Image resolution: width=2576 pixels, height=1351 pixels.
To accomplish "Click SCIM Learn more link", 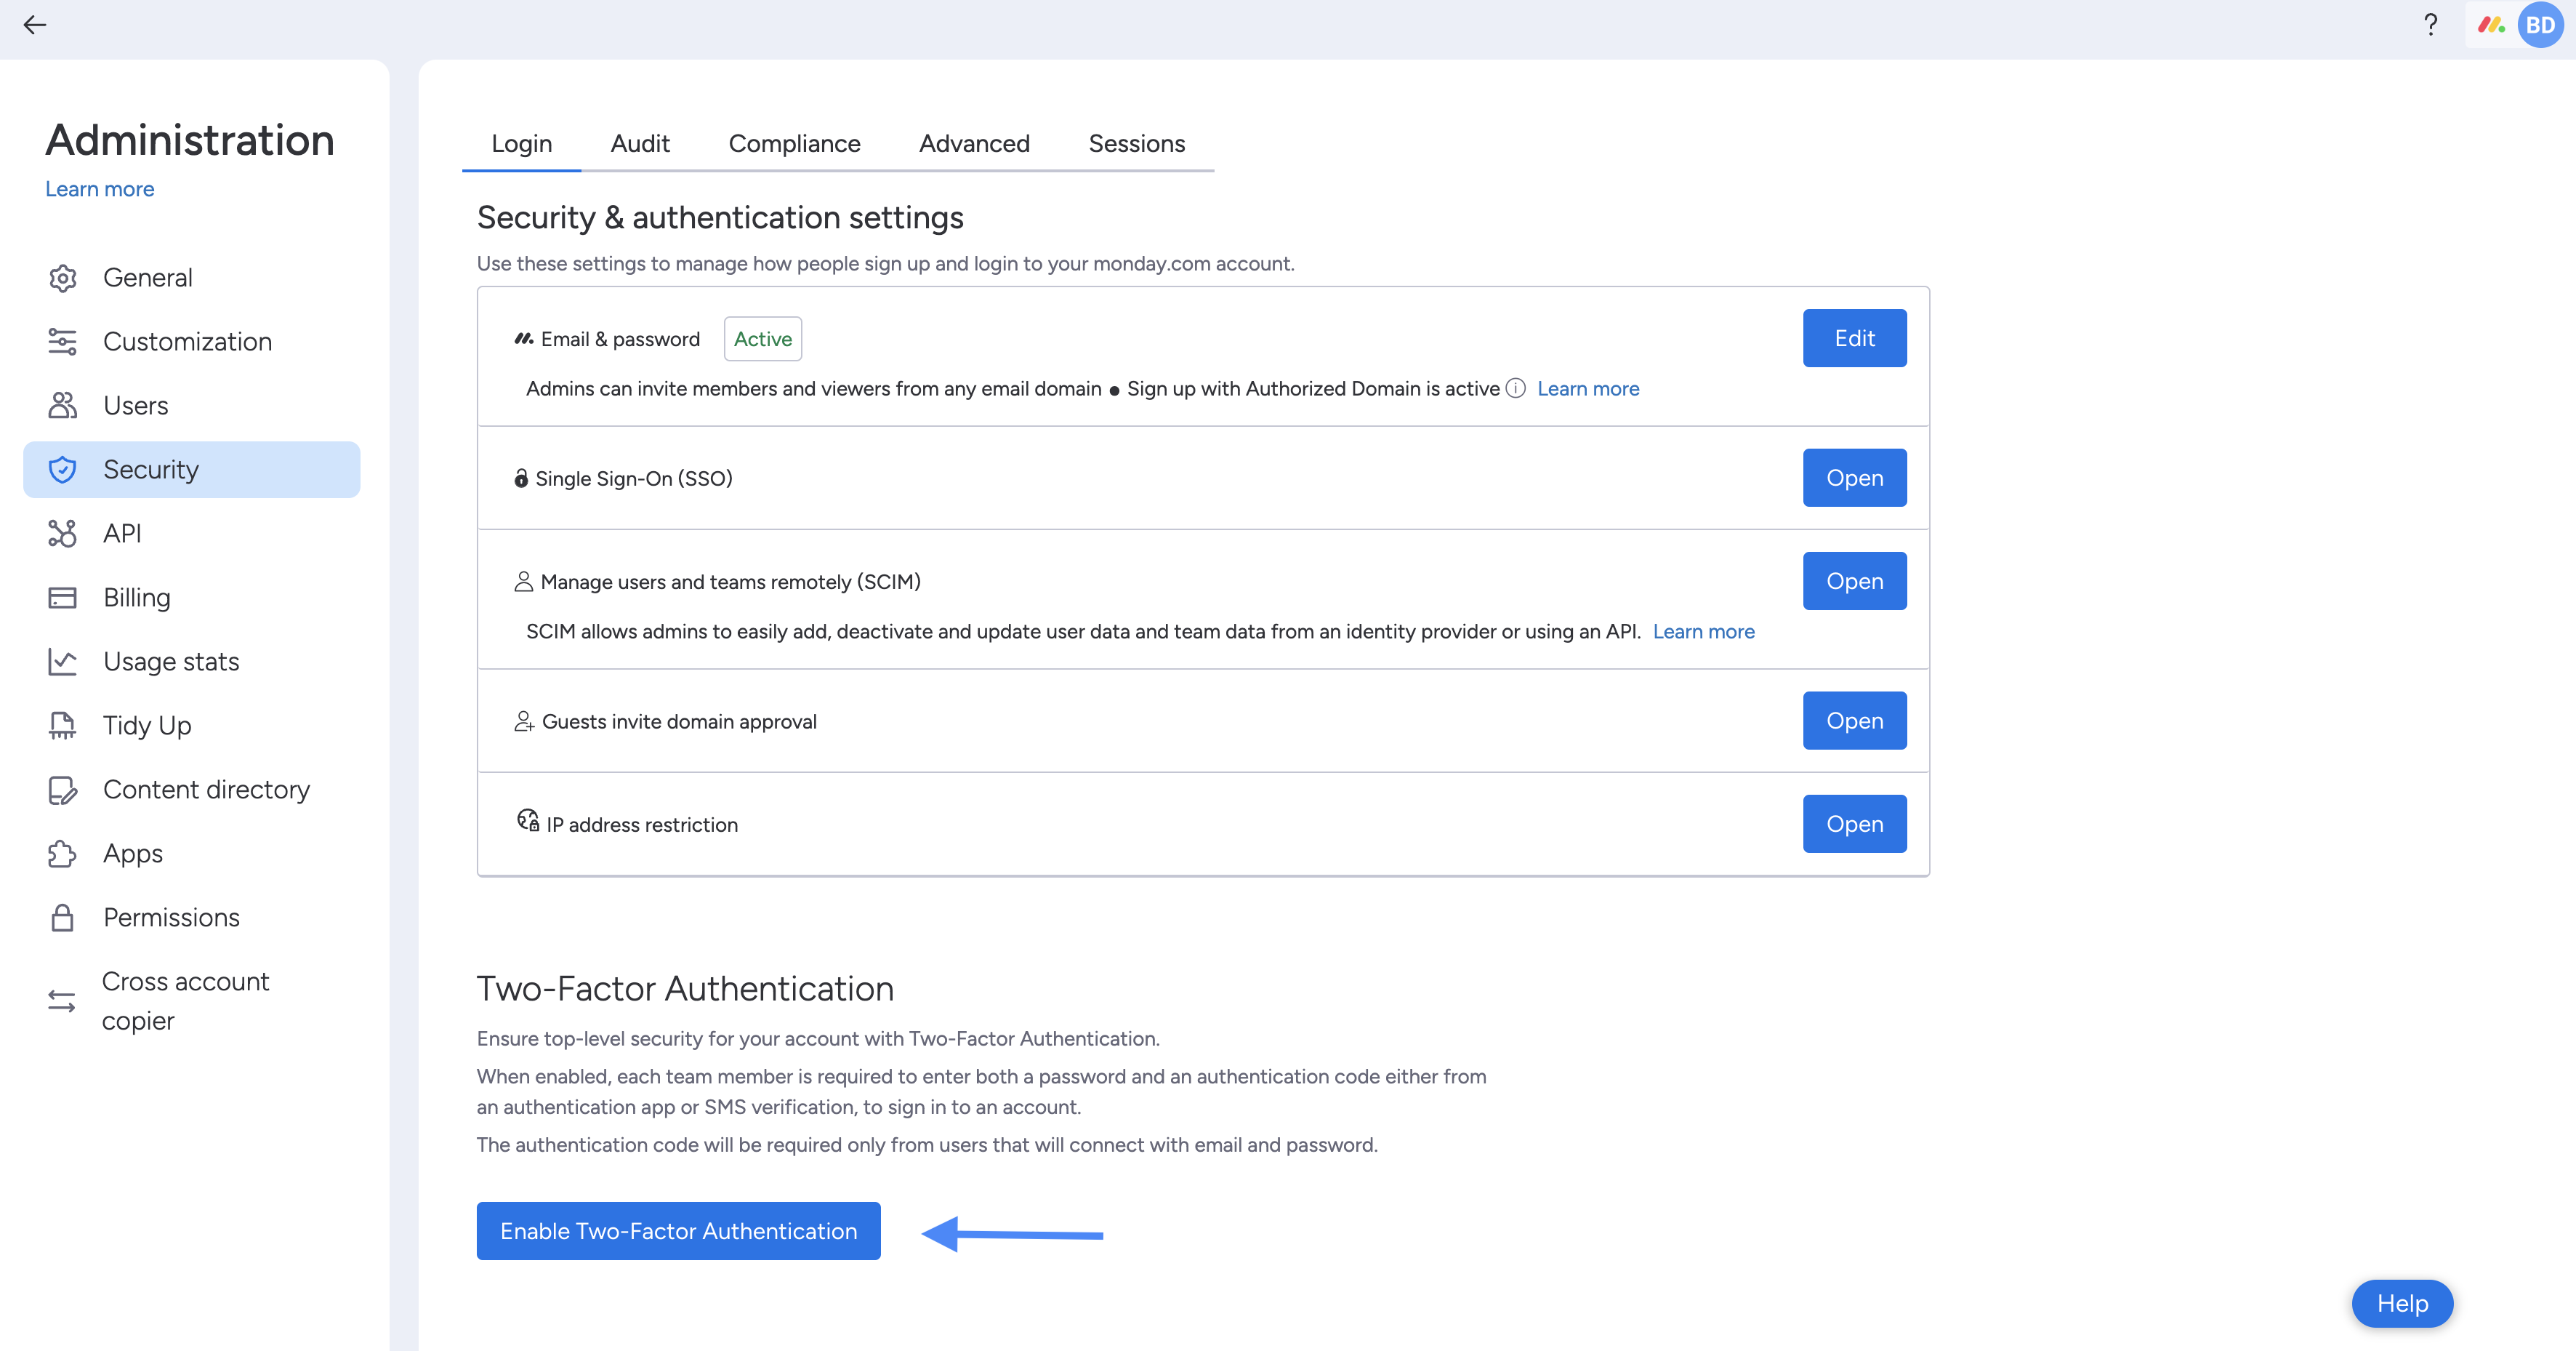I will point(1703,632).
